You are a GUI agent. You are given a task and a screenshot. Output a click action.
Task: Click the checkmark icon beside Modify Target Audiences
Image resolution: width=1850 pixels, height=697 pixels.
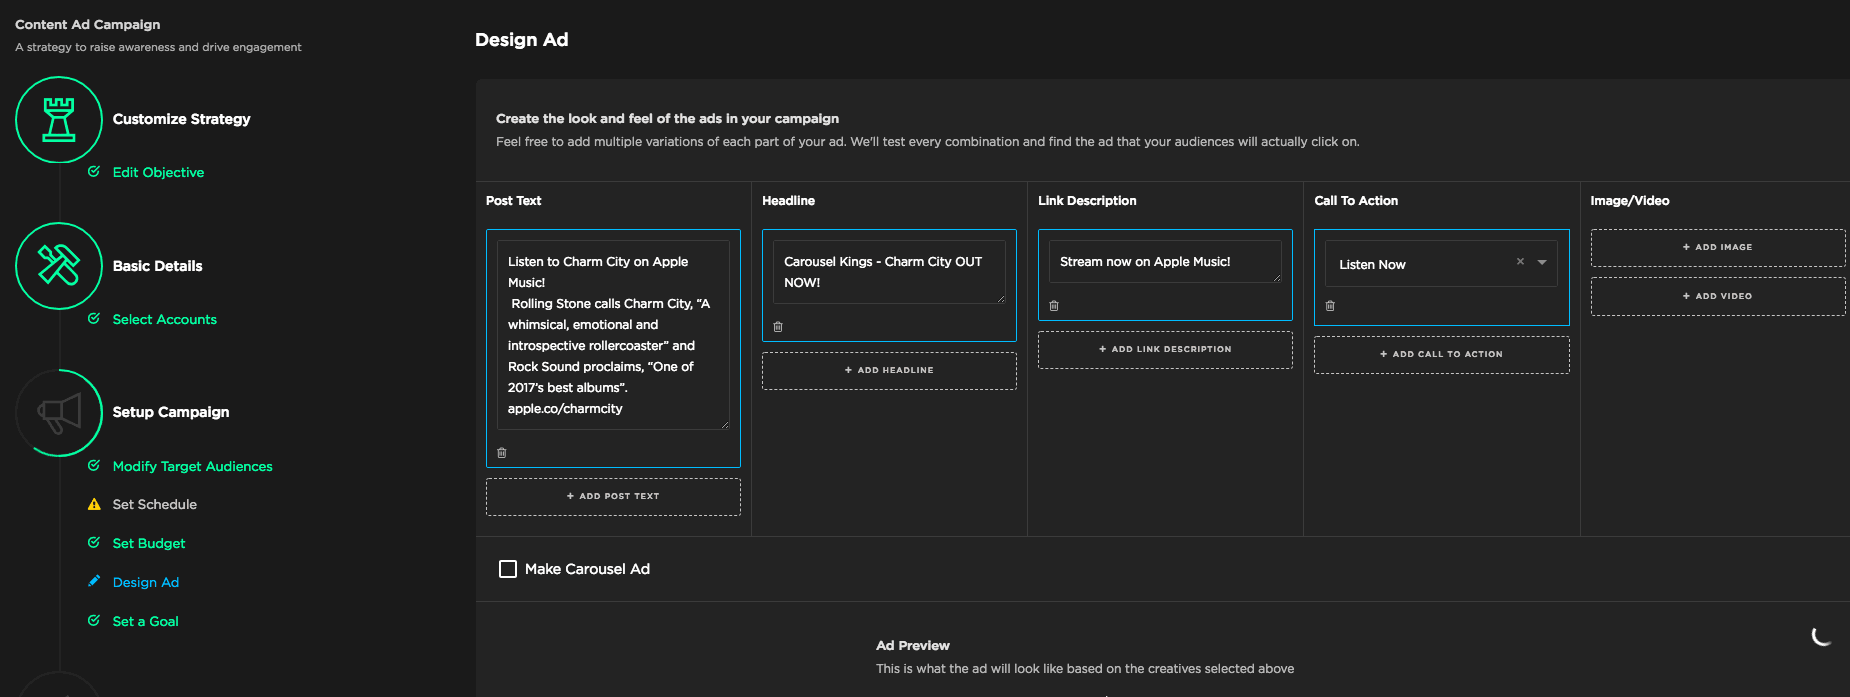pos(94,466)
